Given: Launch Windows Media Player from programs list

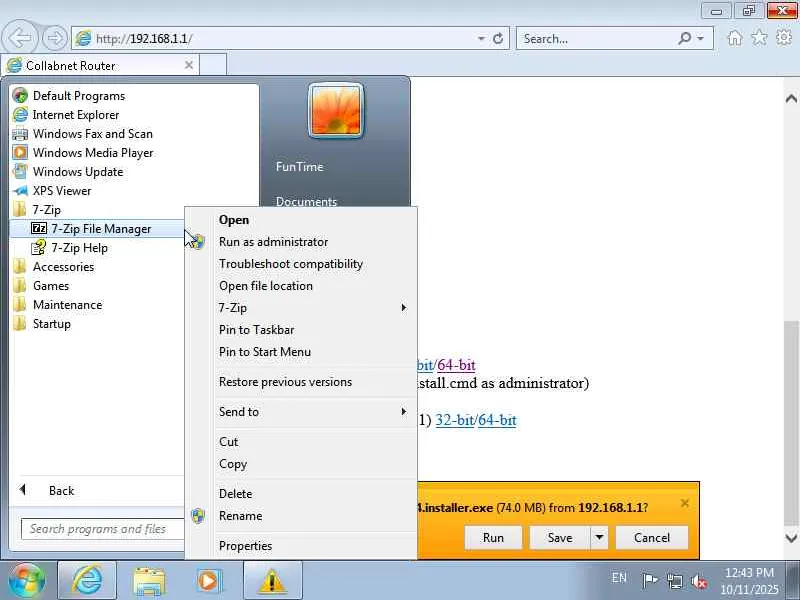Looking at the screenshot, I should [20, 153].
